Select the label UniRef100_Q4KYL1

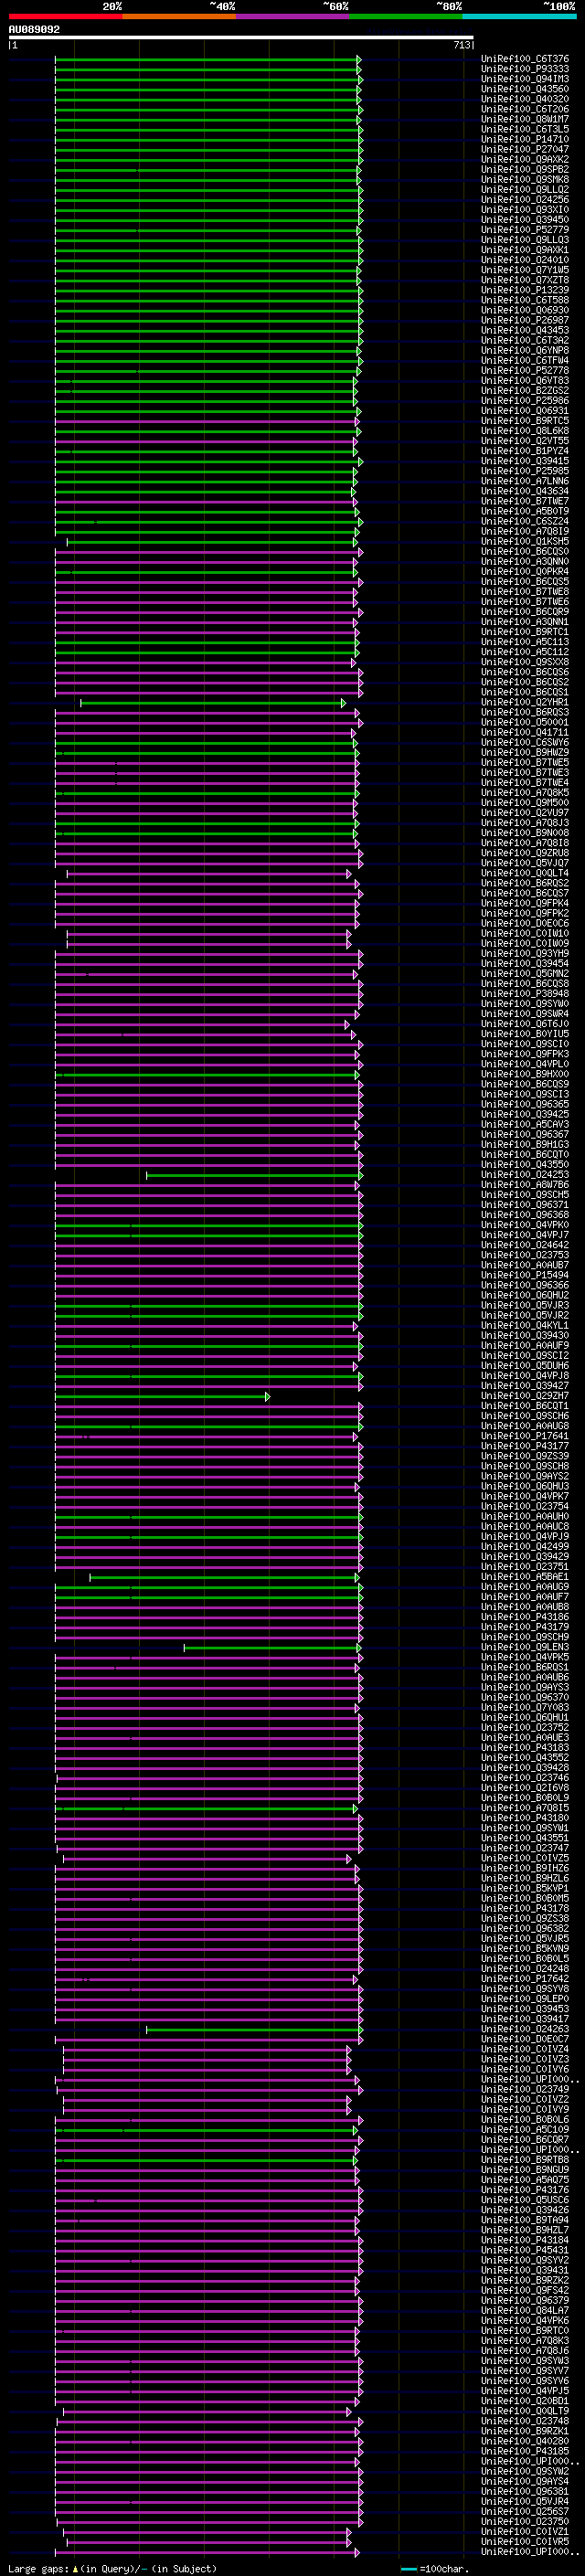525,1326
